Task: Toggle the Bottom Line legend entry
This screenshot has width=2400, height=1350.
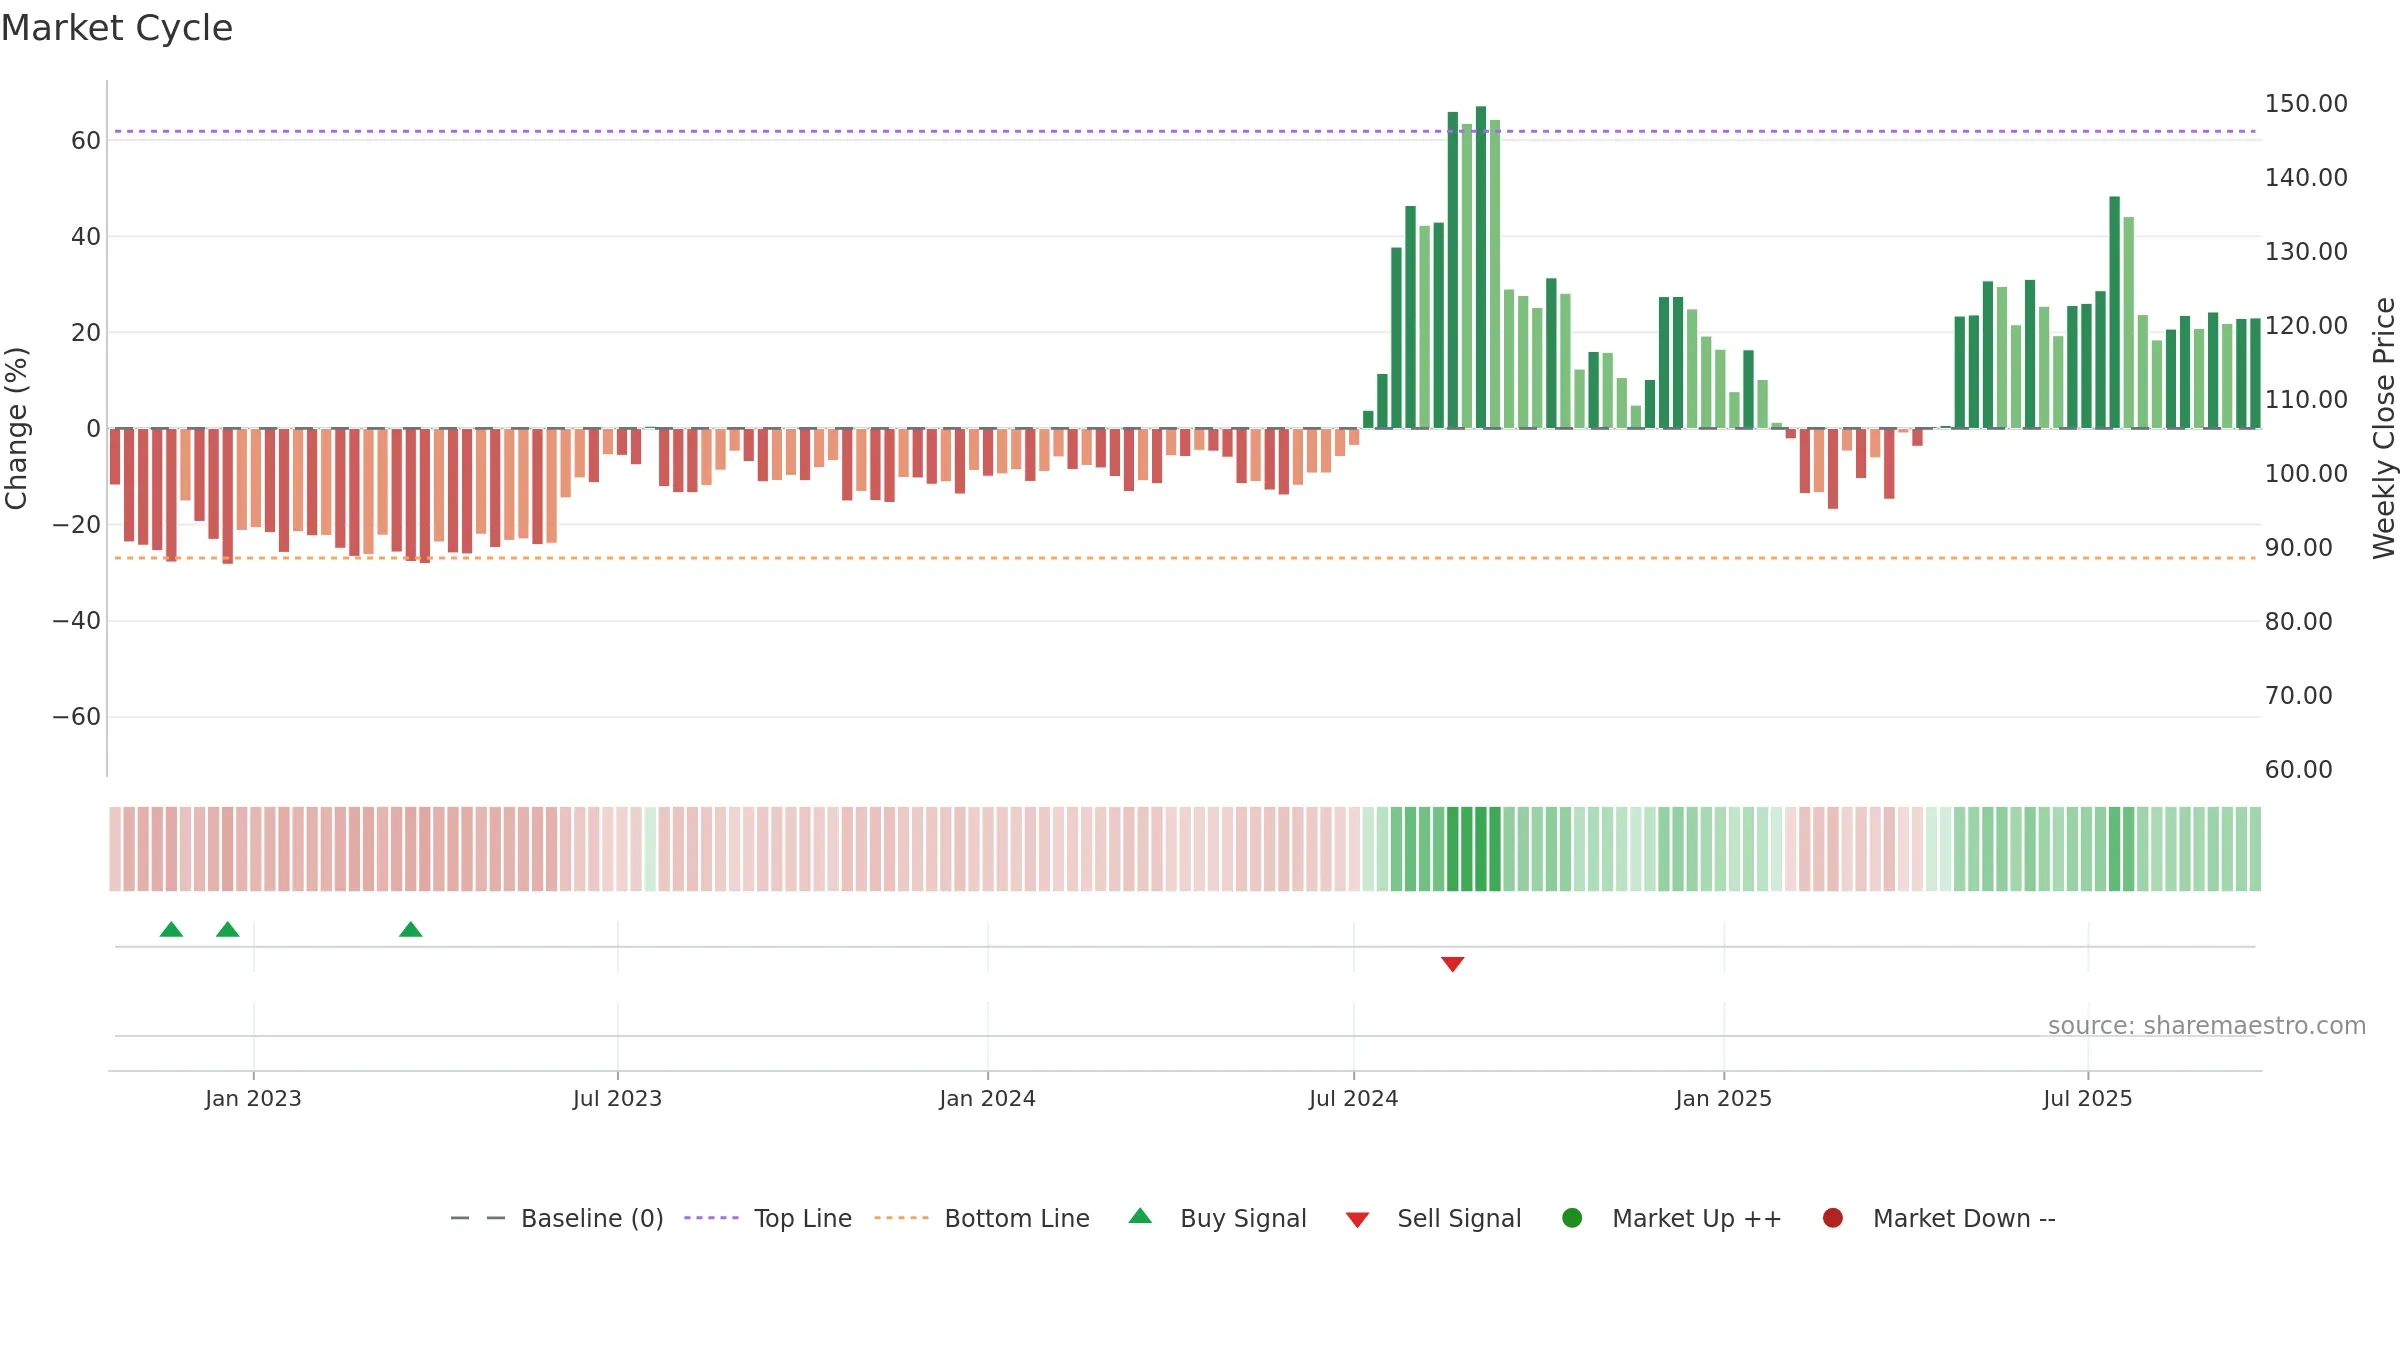Action: (981, 1218)
